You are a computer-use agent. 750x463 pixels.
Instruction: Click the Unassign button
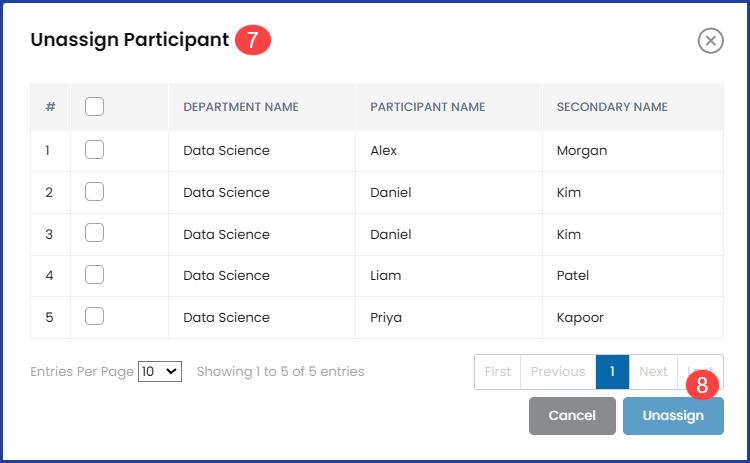(x=673, y=416)
